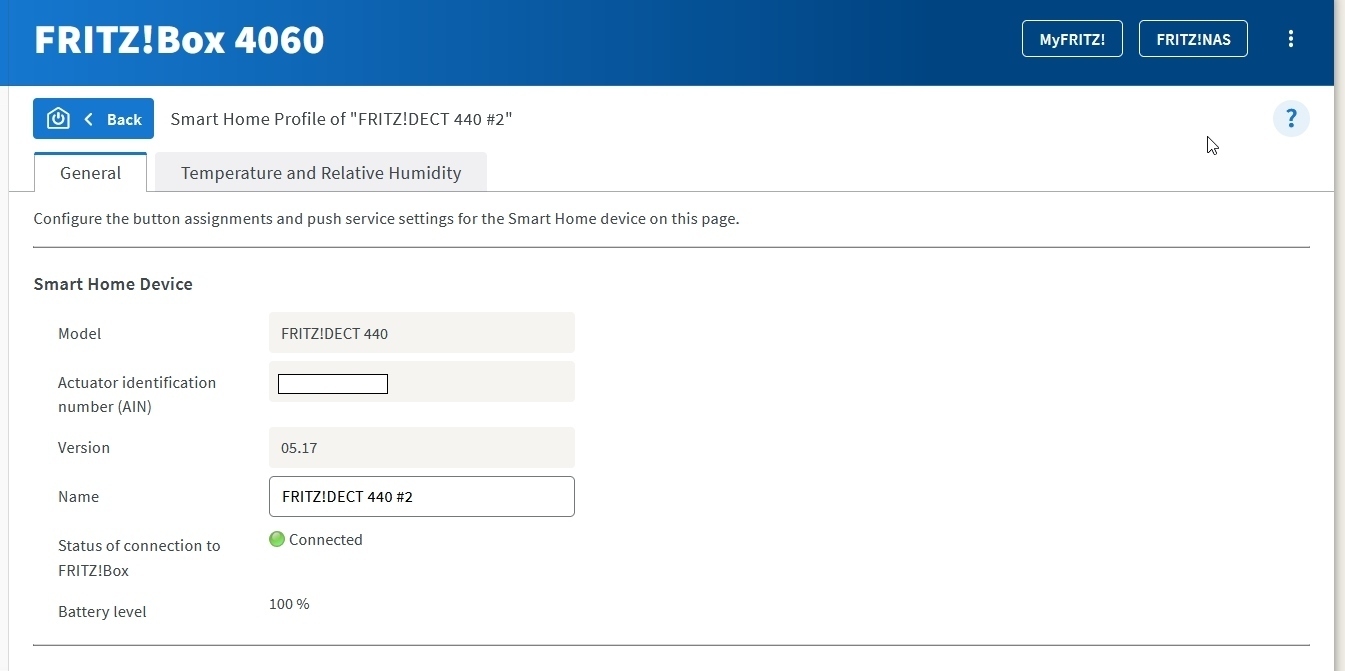The width and height of the screenshot is (1345, 671).
Task: Click the Actuator identification number (AIN) label
Action: click(x=137, y=394)
